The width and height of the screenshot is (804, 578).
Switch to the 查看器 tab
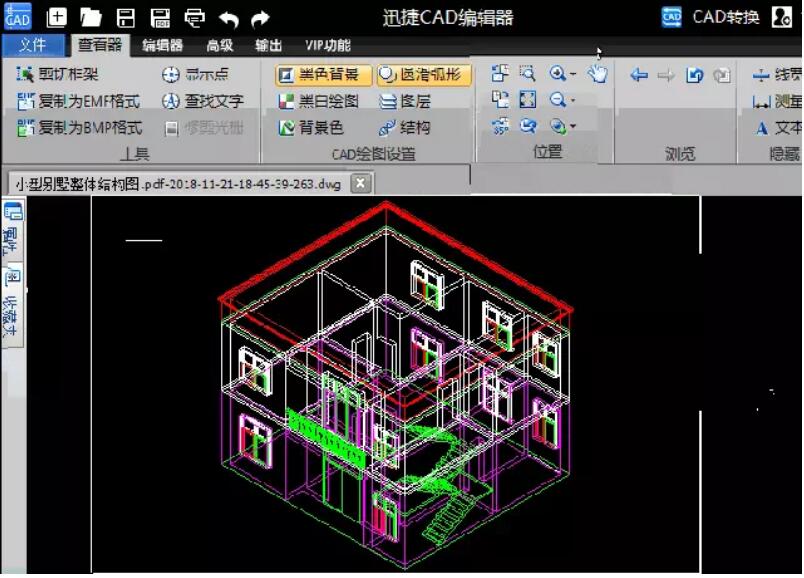[x=100, y=45]
